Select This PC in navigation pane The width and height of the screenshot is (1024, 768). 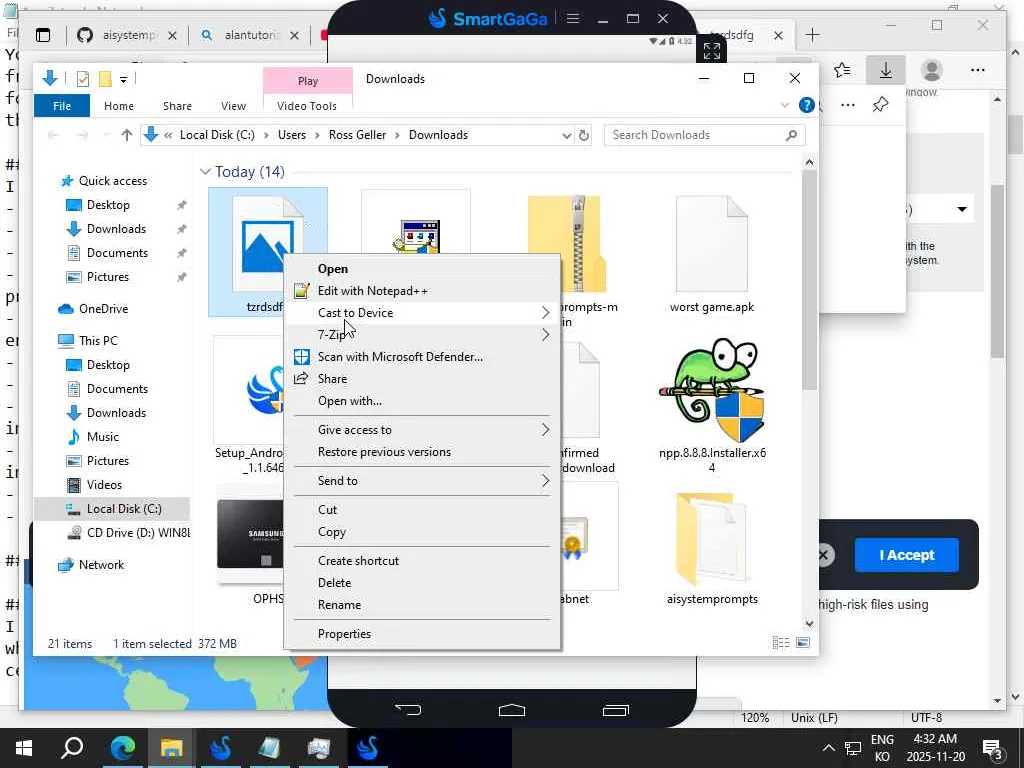tap(98, 341)
